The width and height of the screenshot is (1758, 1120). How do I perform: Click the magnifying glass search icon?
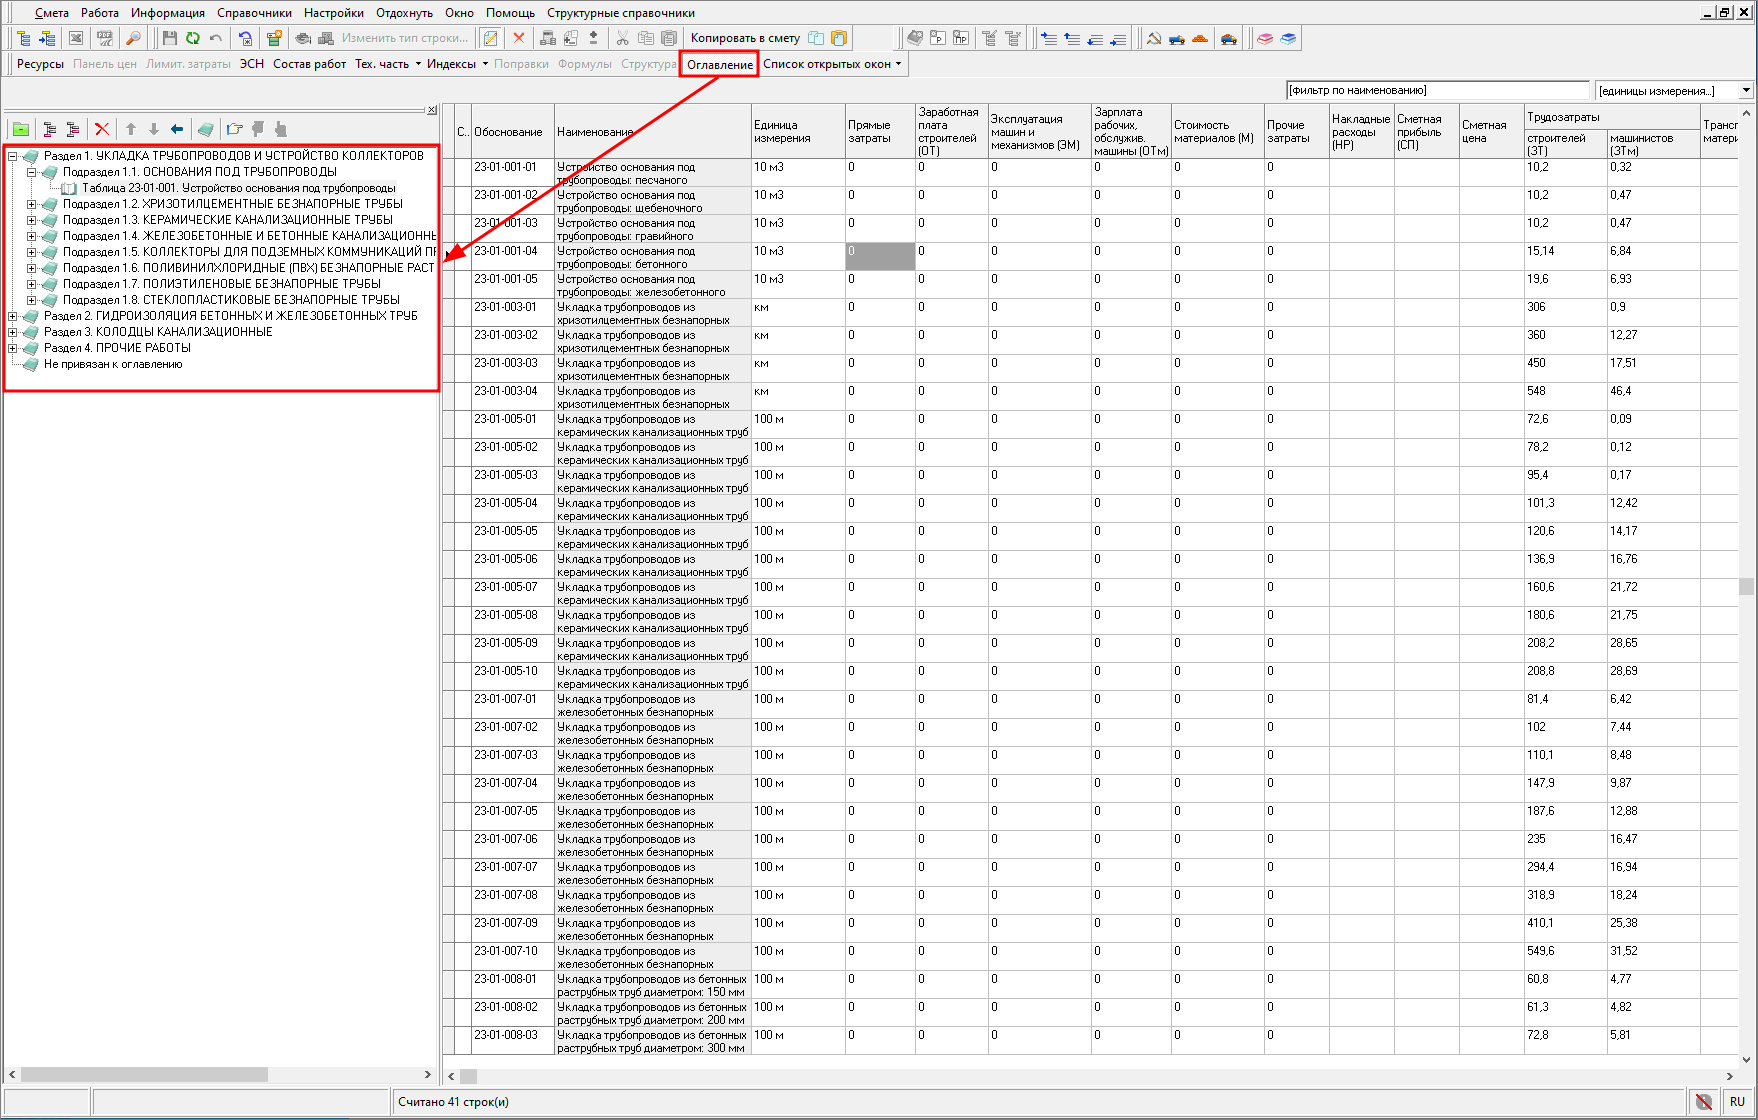pos(132,38)
